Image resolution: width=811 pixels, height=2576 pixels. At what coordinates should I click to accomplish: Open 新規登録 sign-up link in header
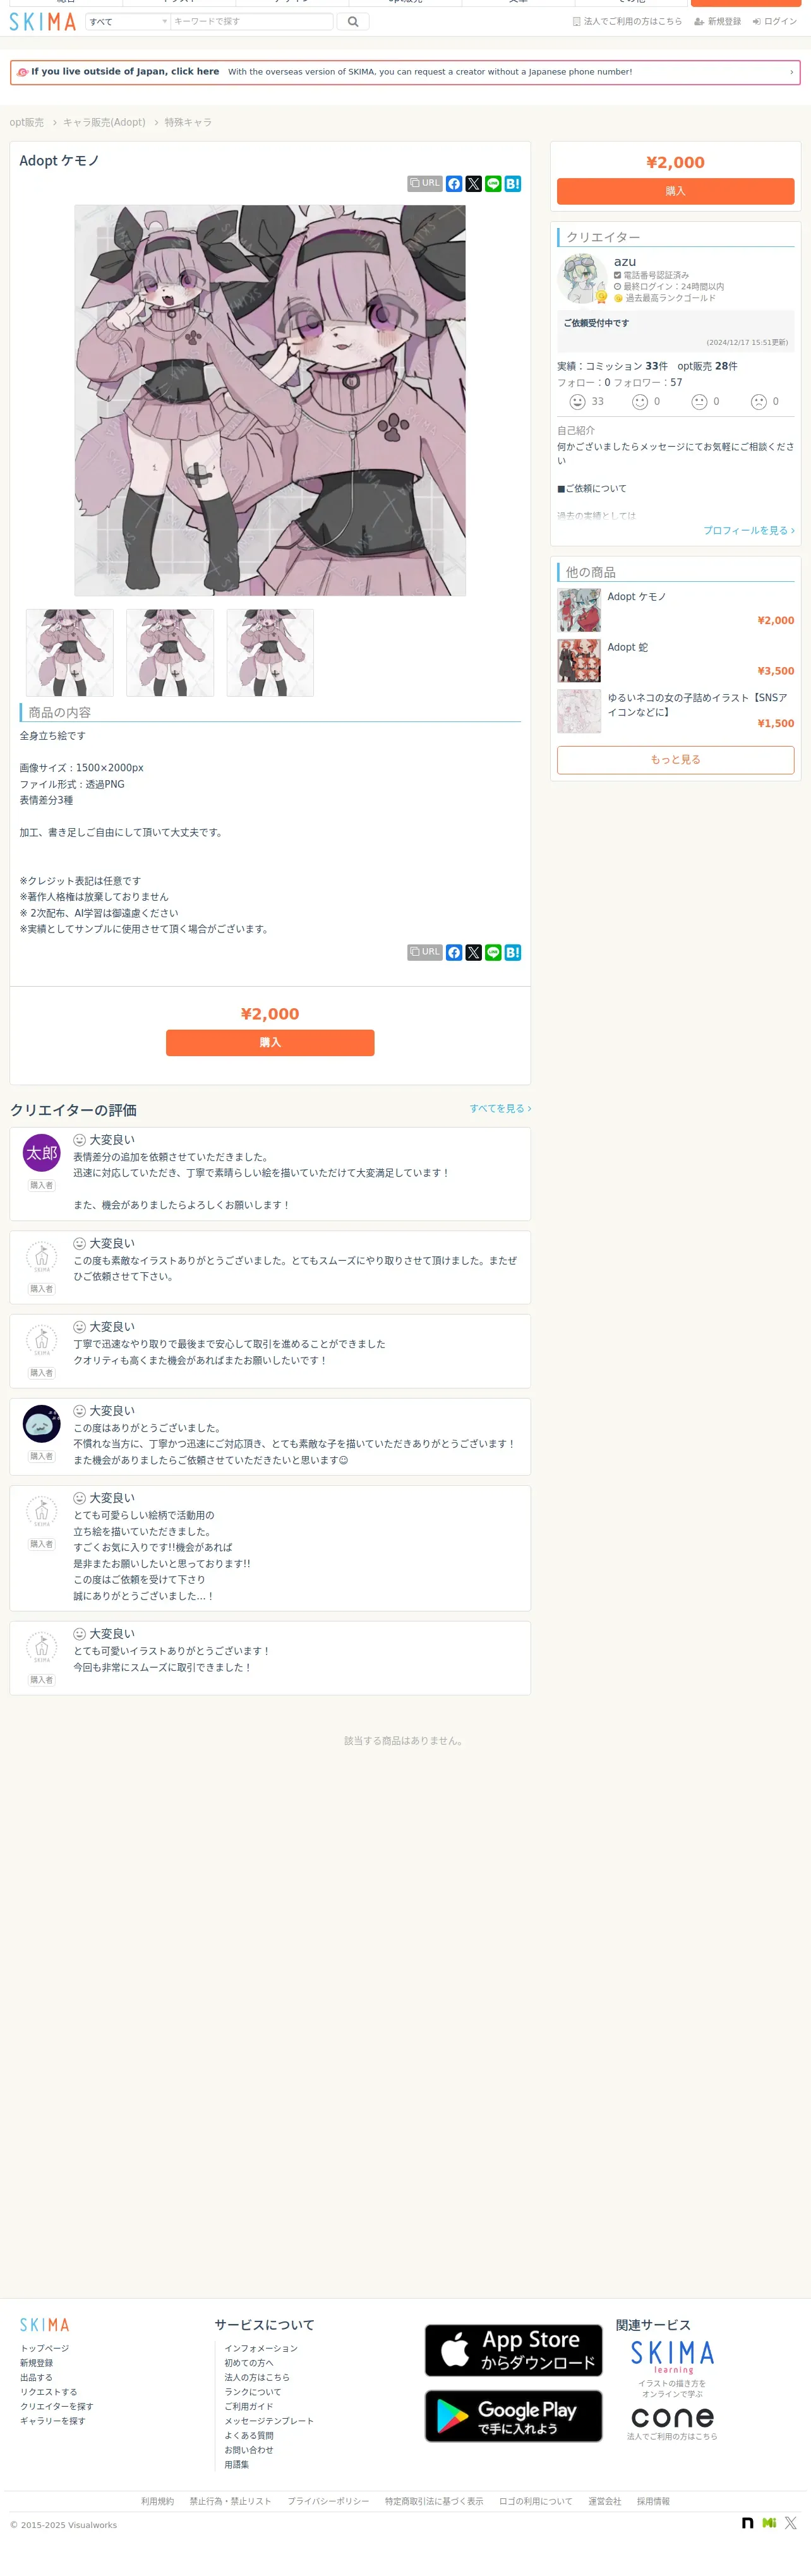(718, 21)
